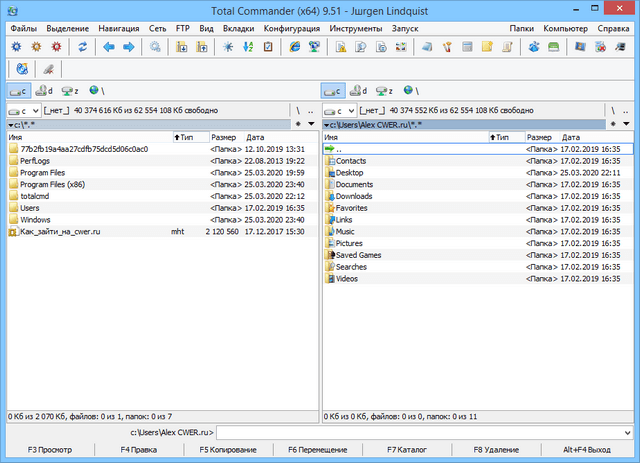640x463 pixels.
Task: Select the Downloads folder in right panel
Action: tap(355, 196)
